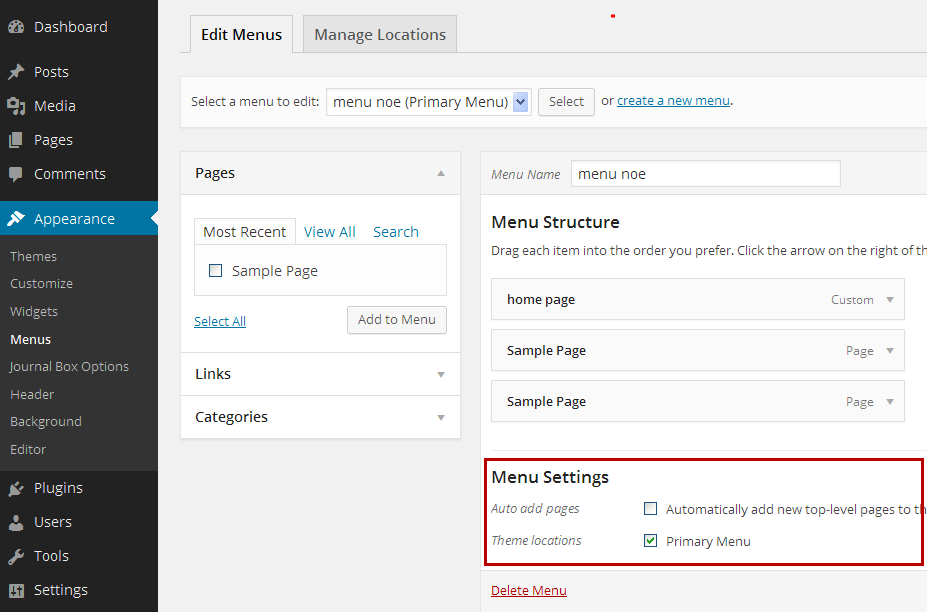Click the Dashboard gauge icon

[x=16, y=27]
